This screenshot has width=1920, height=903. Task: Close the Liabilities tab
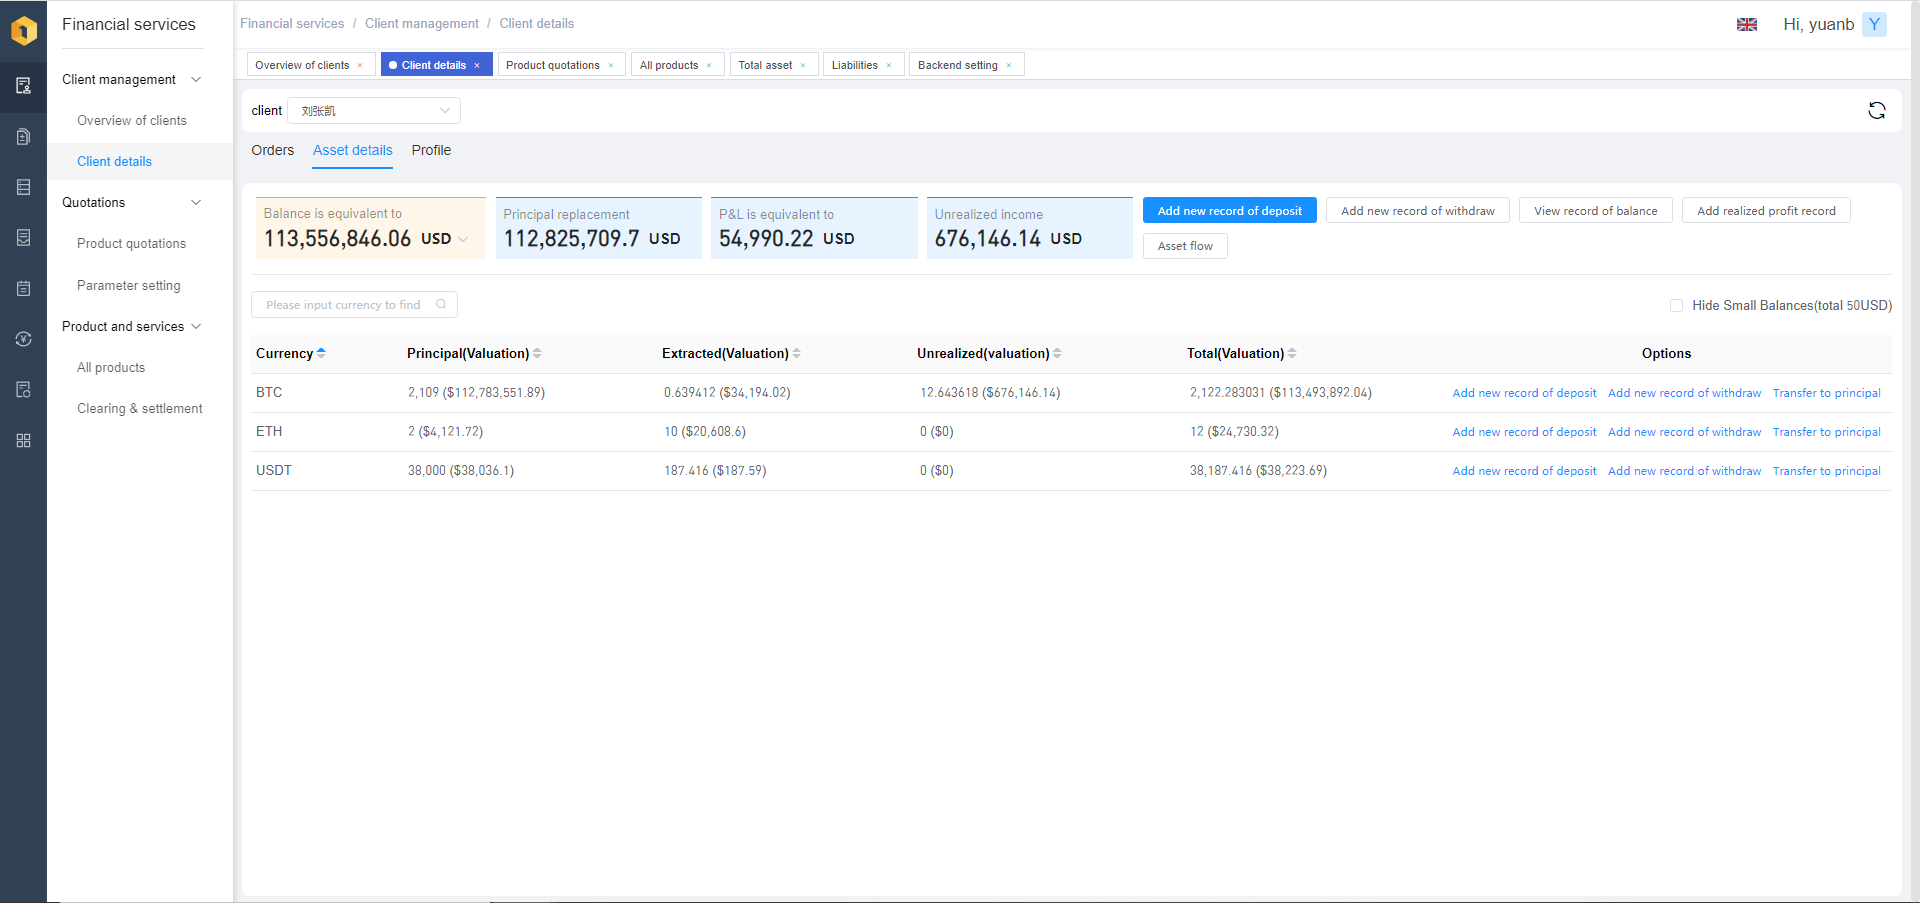889,66
